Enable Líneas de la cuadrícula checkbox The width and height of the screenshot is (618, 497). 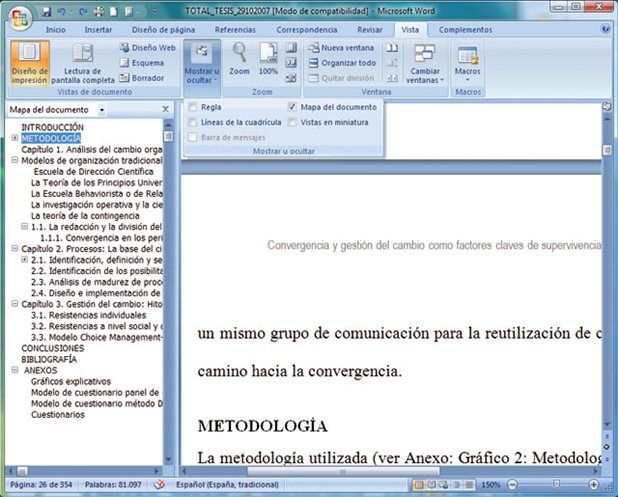[193, 123]
